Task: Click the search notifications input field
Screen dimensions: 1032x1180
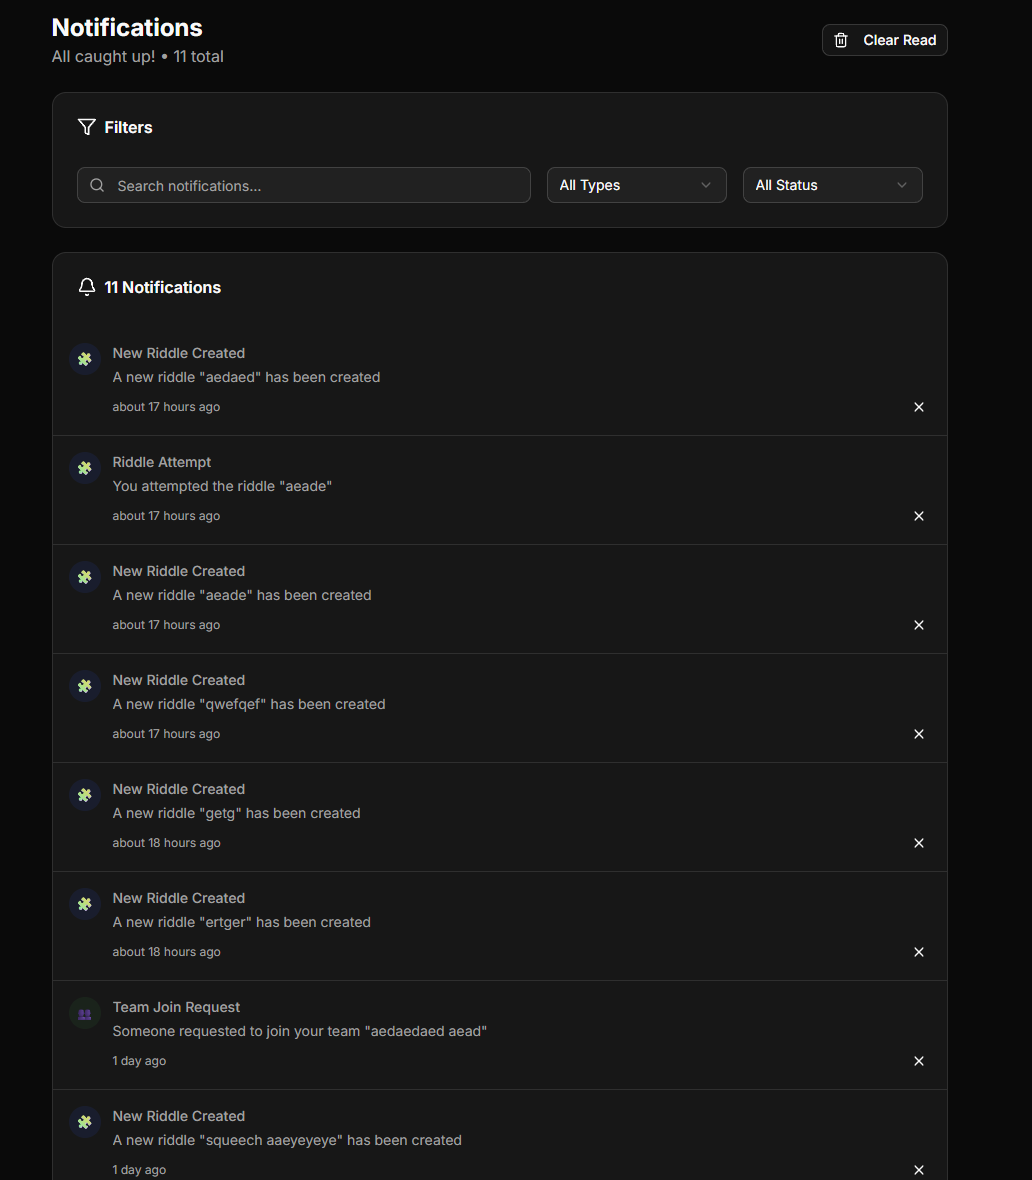Action: pyautogui.click(x=303, y=185)
